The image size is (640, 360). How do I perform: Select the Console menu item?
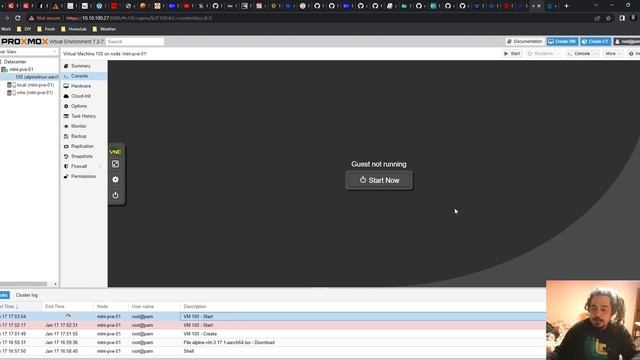point(84,76)
